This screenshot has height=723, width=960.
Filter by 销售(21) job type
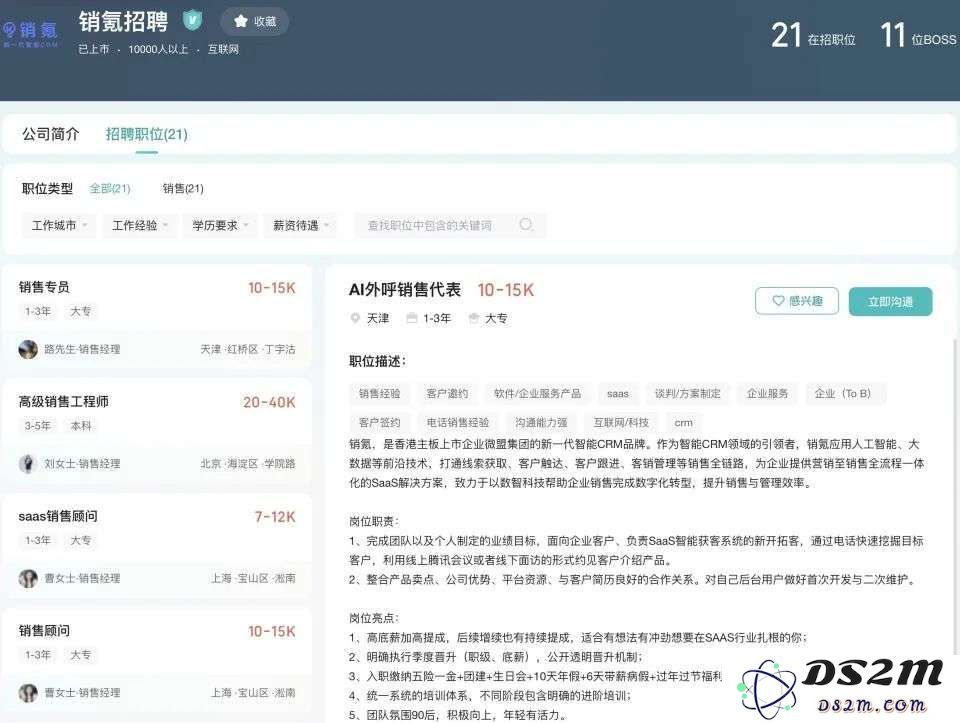tap(183, 189)
